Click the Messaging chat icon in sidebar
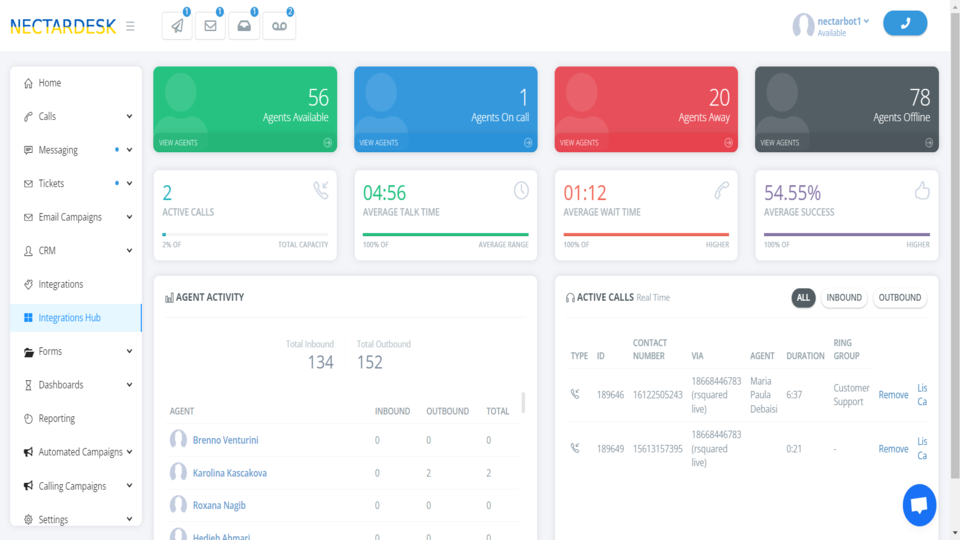The width and height of the screenshot is (960, 540). point(28,150)
